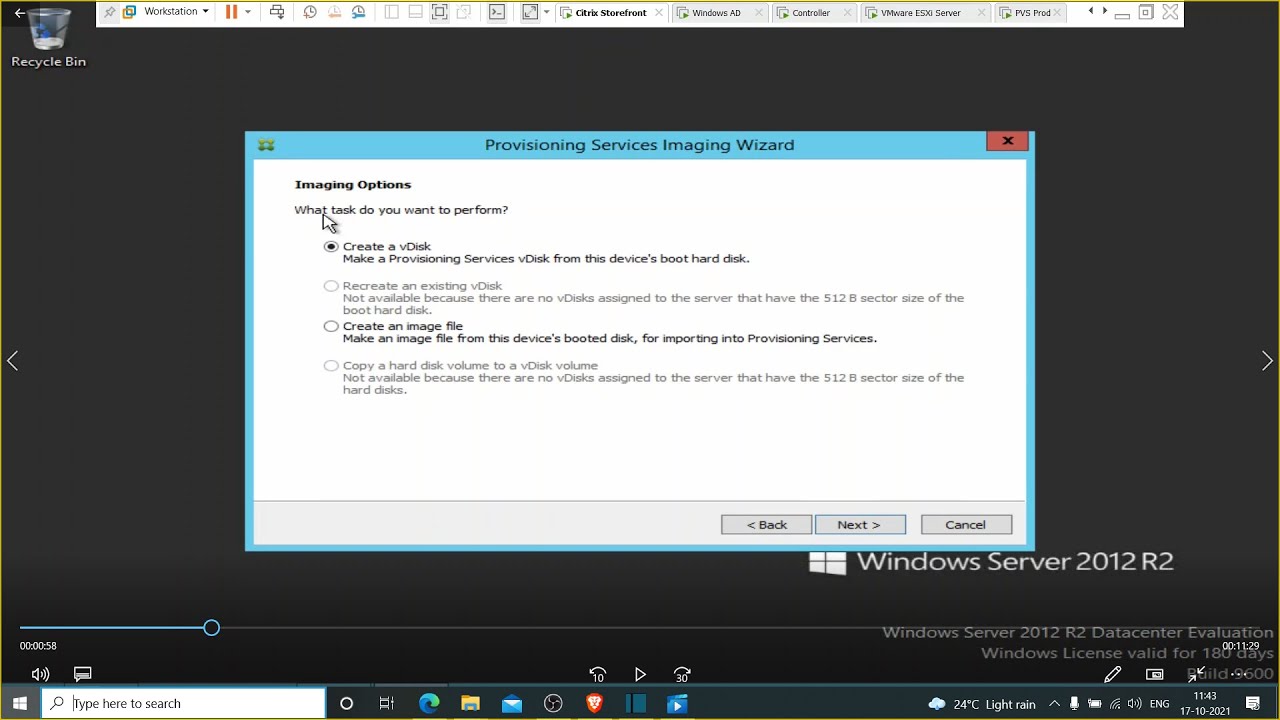This screenshot has width=1280, height=720.
Task: Click the ENG language indicator
Action: point(1159,704)
